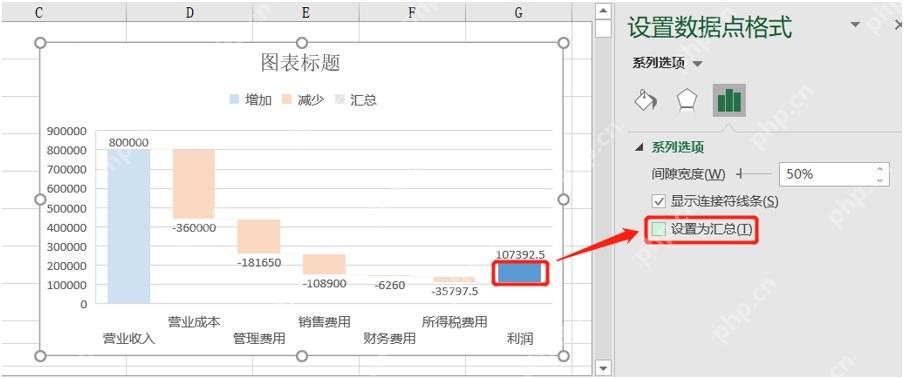Screen dimensions: 904x379
Task: Click the vertical scrollbar down arrow
Action: 603,367
